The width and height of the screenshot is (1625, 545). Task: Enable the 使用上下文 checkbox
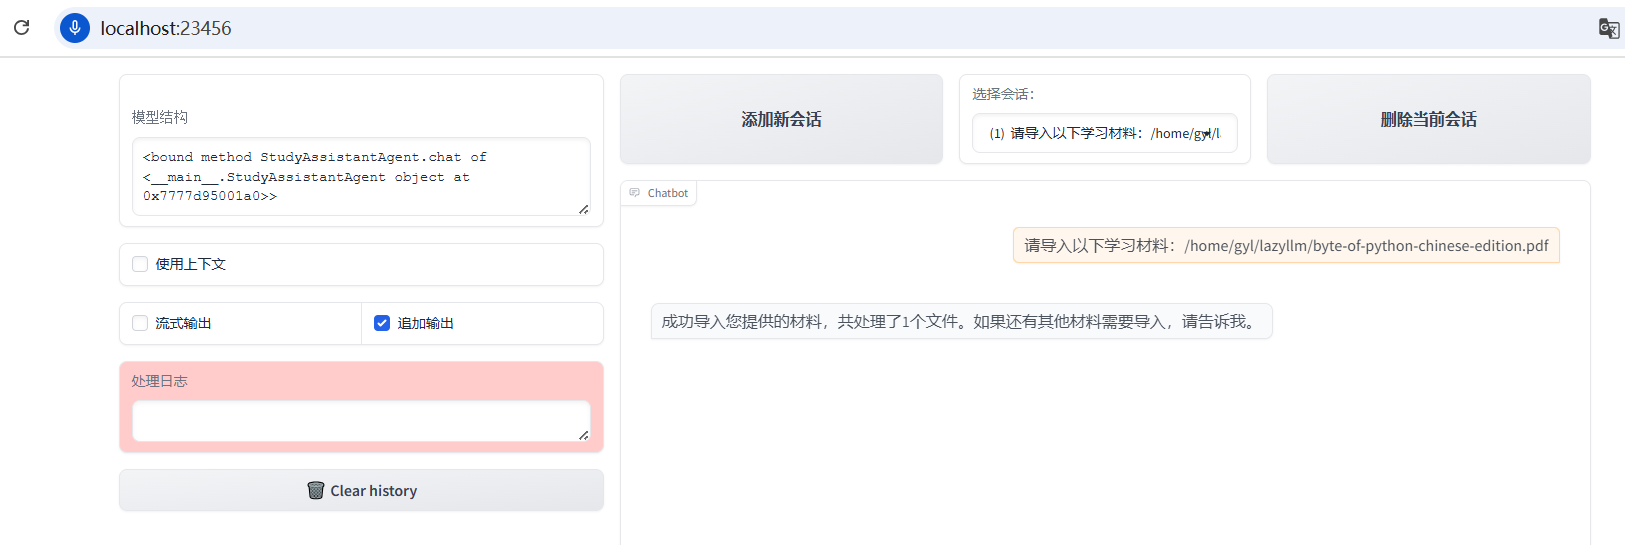click(x=140, y=264)
